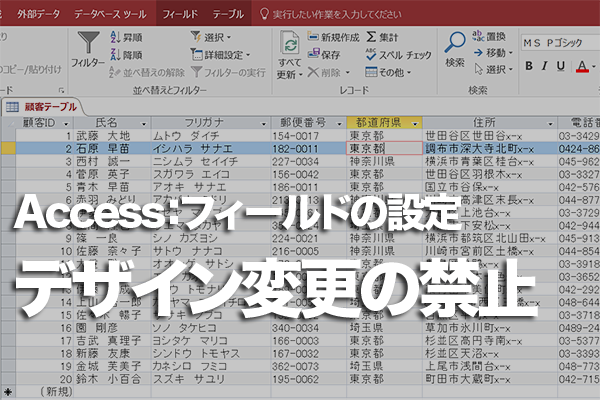Apply the red font color
This screenshot has width=600, height=400.
coord(582,67)
